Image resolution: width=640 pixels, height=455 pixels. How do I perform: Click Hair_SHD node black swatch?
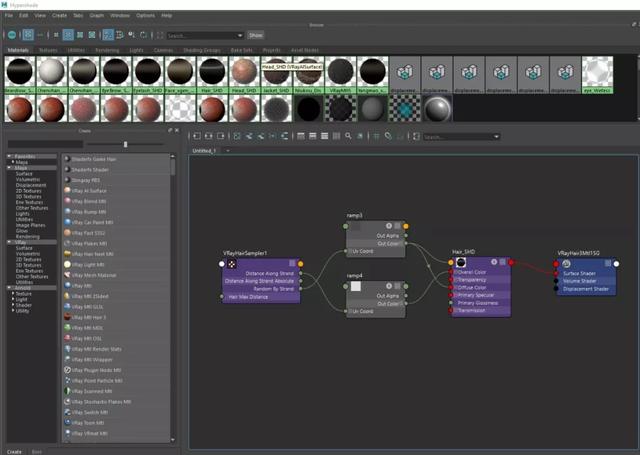pos(461,262)
